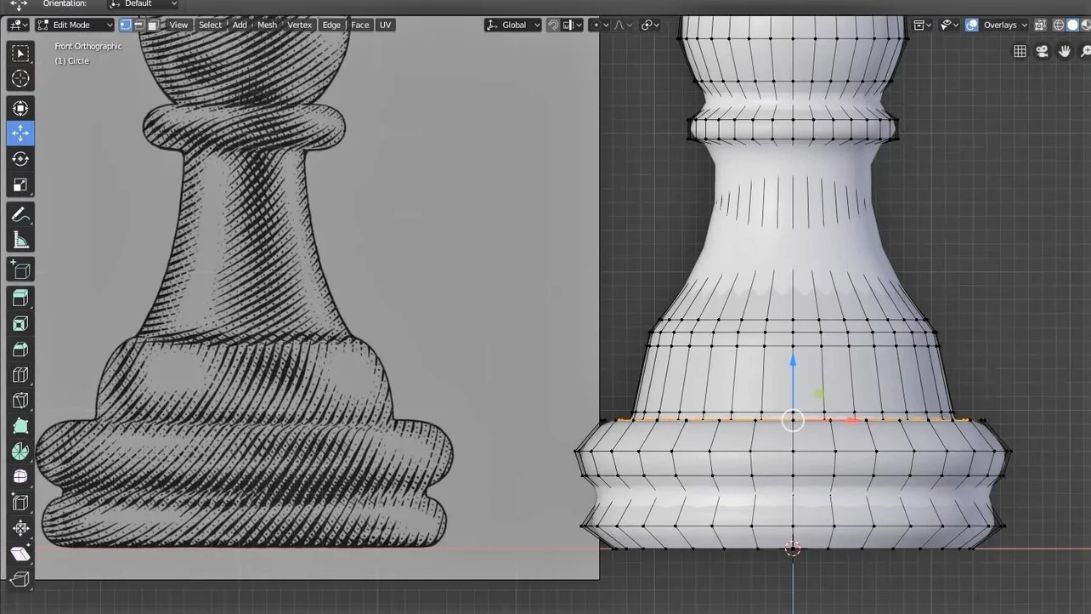This screenshot has width=1091, height=614.
Task: Click the hand pan view icon
Action: pos(1065,51)
